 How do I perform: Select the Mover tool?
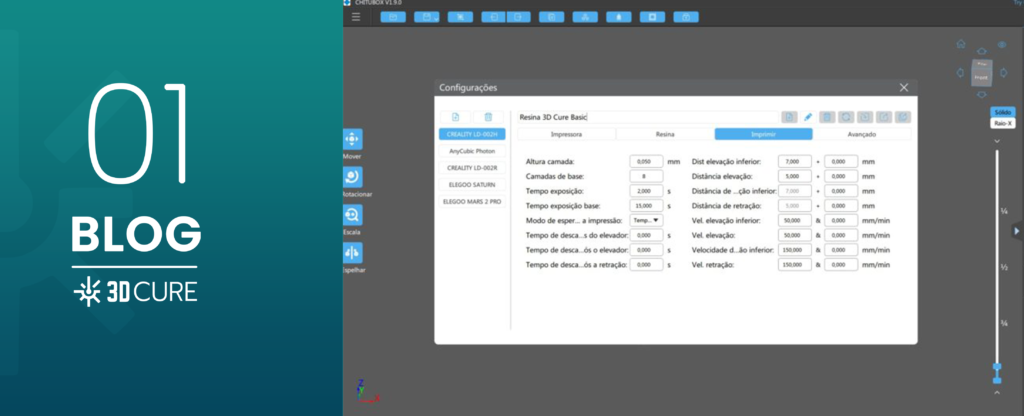[352, 140]
